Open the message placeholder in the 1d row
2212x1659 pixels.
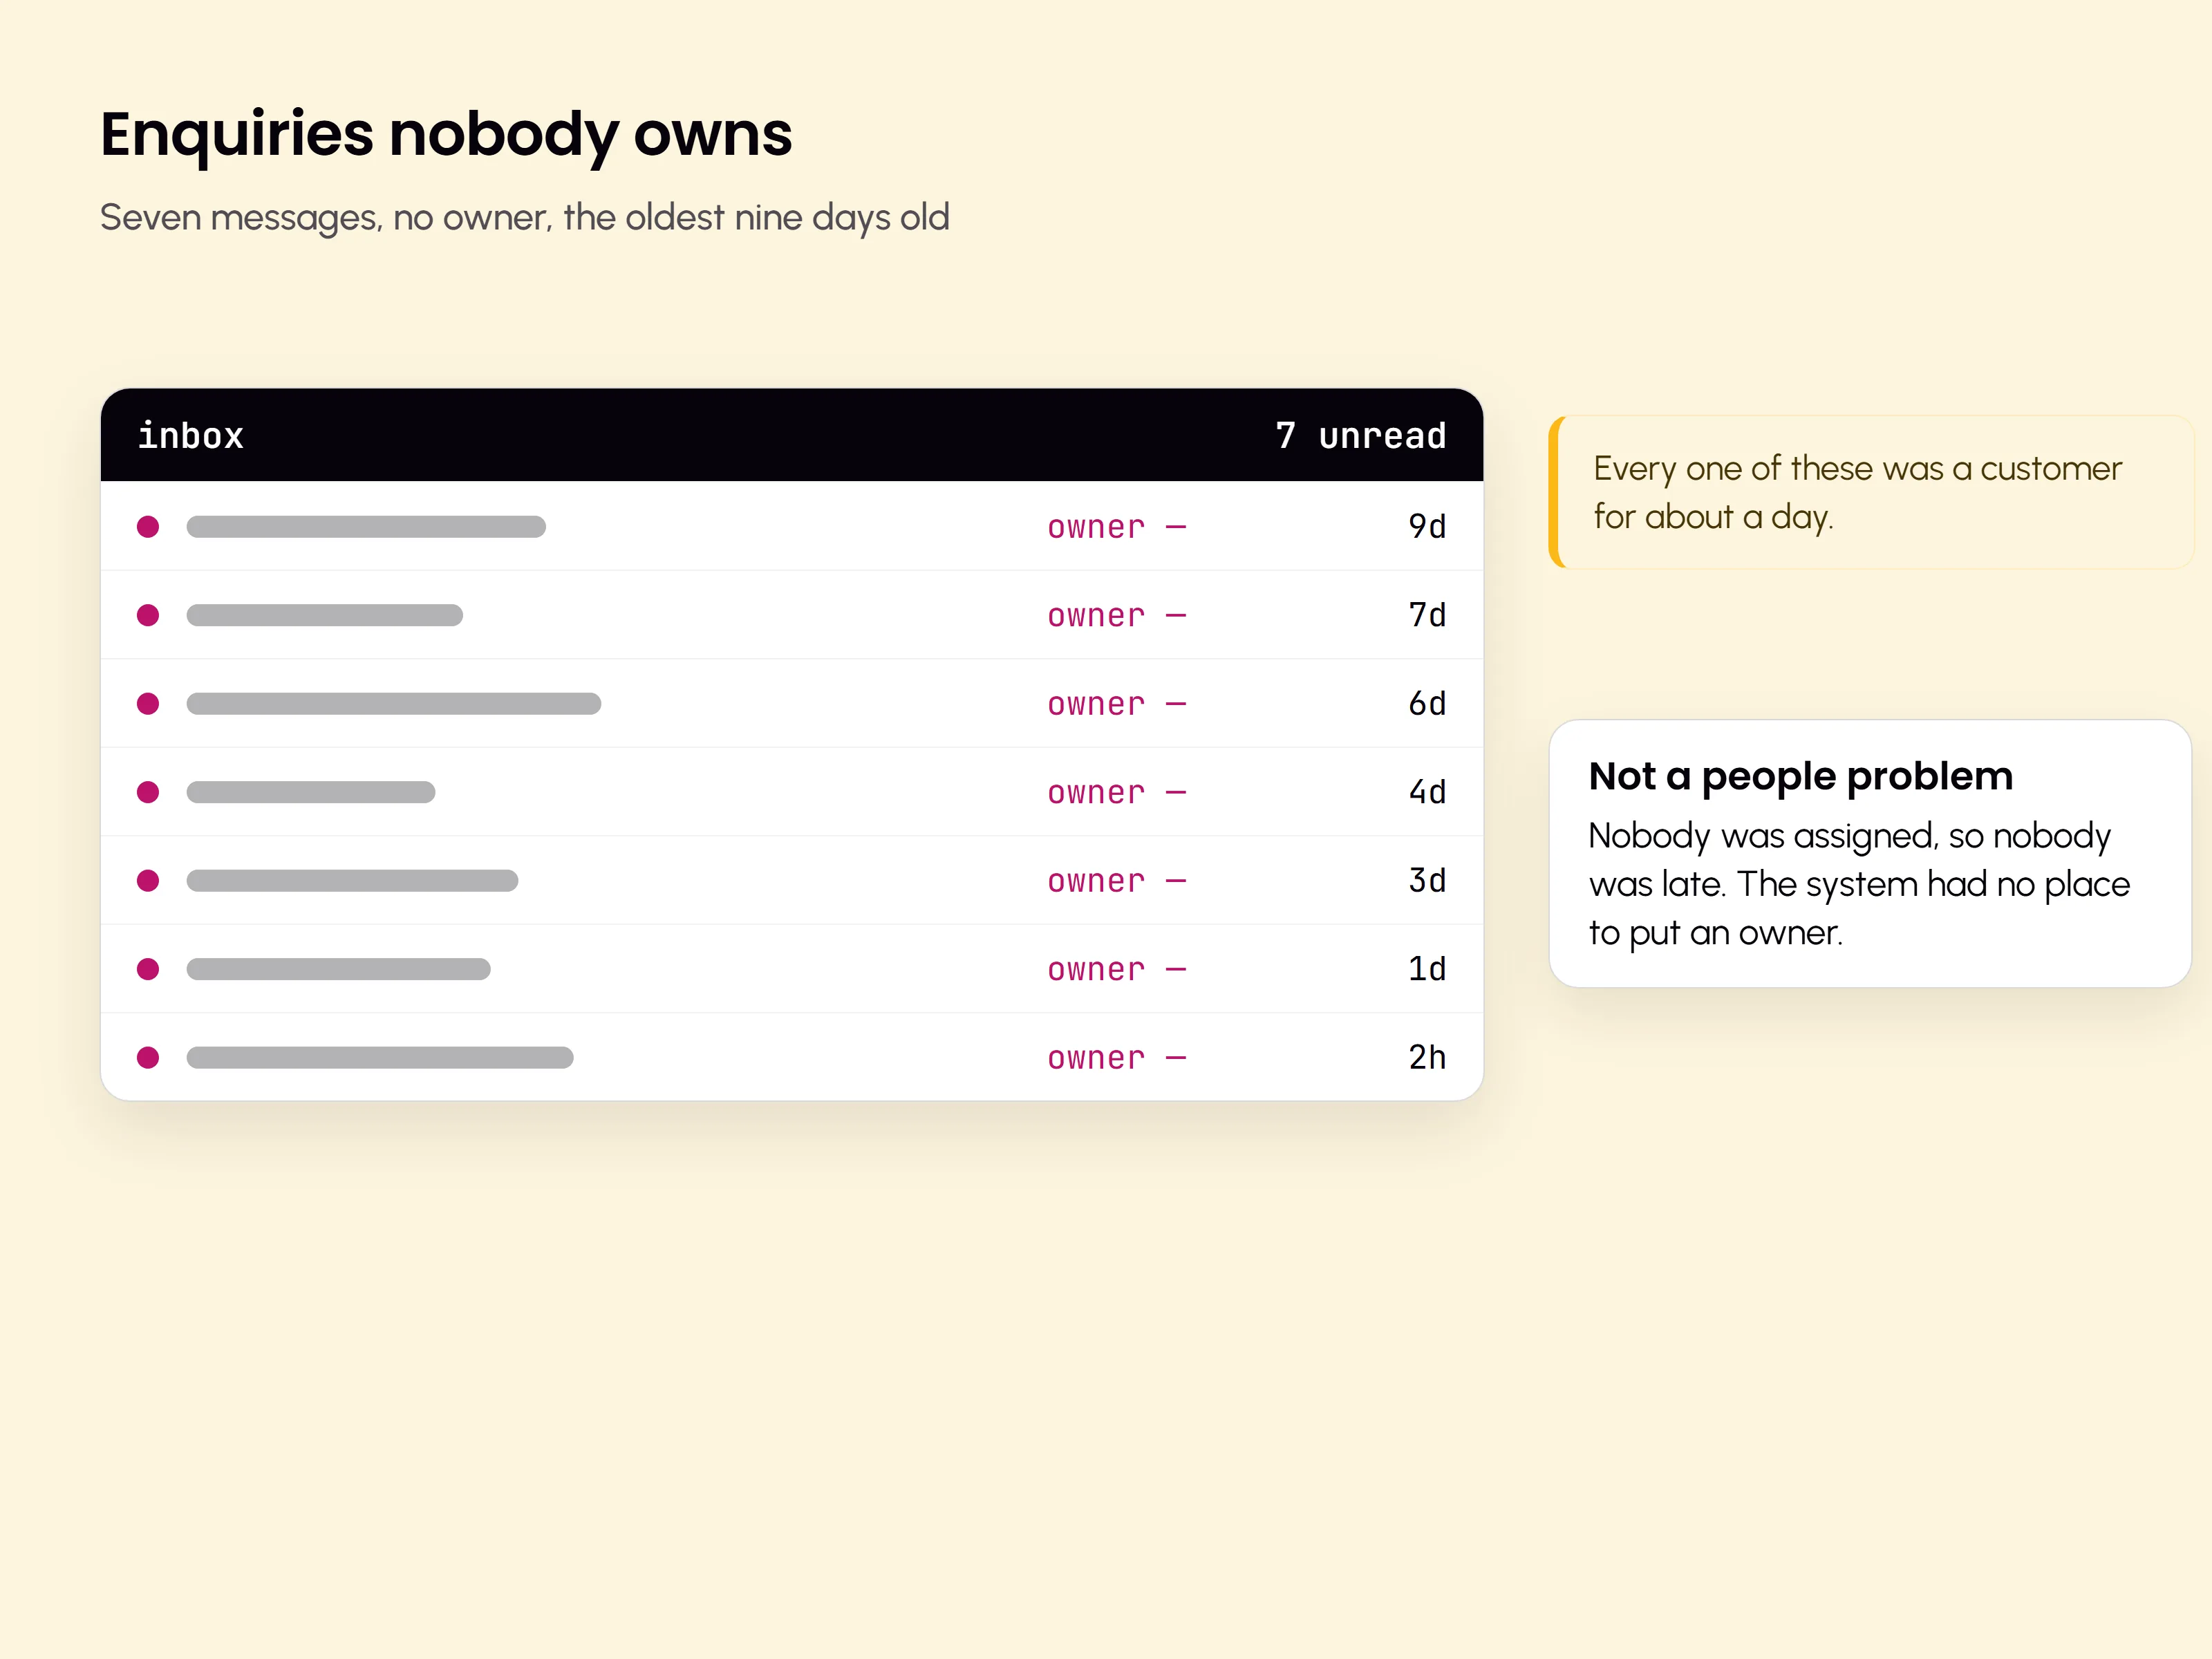click(x=338, y=969)
